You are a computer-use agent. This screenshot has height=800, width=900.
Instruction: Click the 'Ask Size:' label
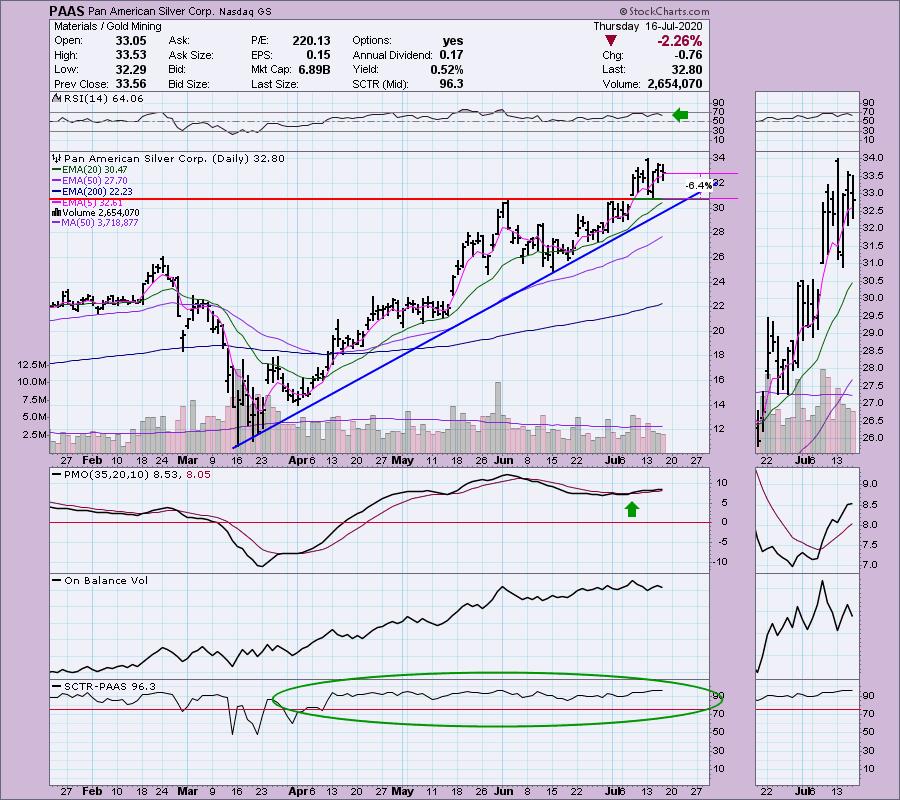(191, 55)
